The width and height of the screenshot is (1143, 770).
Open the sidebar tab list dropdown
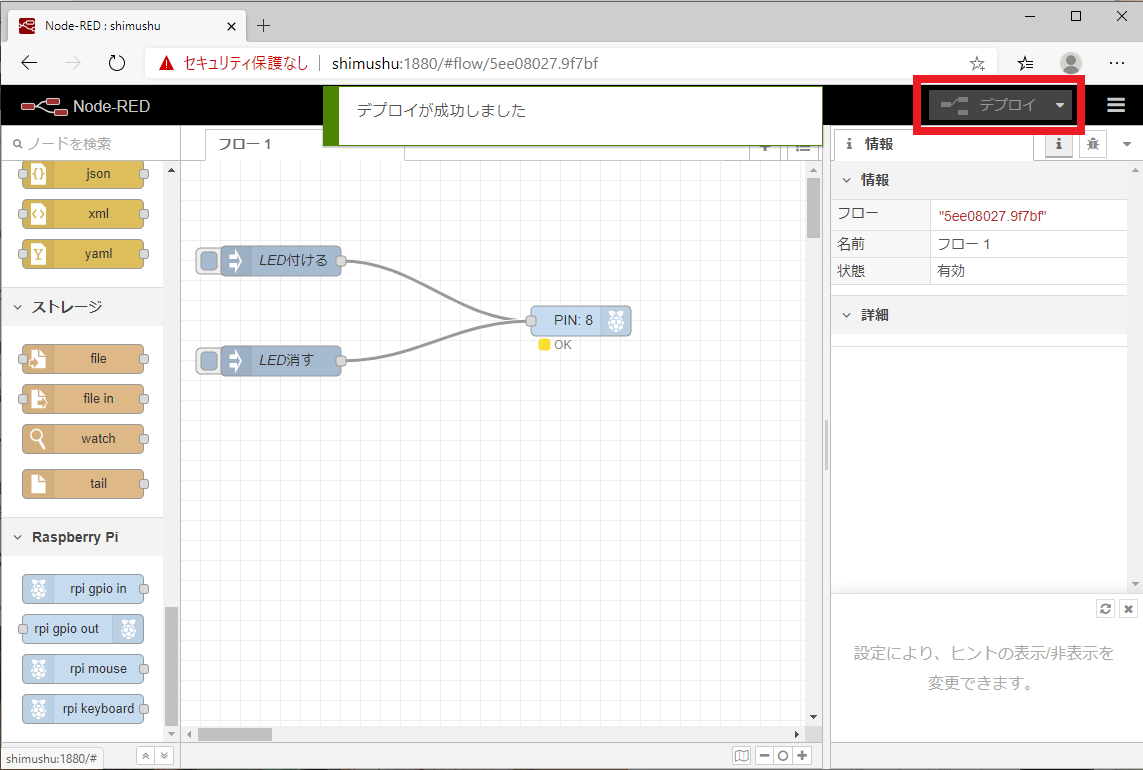[1127, 144]
